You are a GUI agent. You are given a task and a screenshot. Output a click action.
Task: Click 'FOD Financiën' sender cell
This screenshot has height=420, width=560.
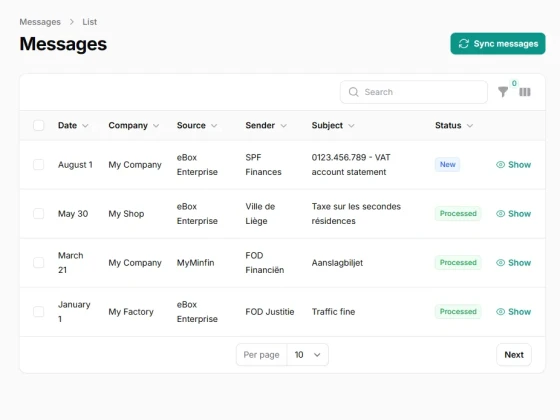[265, 262]
